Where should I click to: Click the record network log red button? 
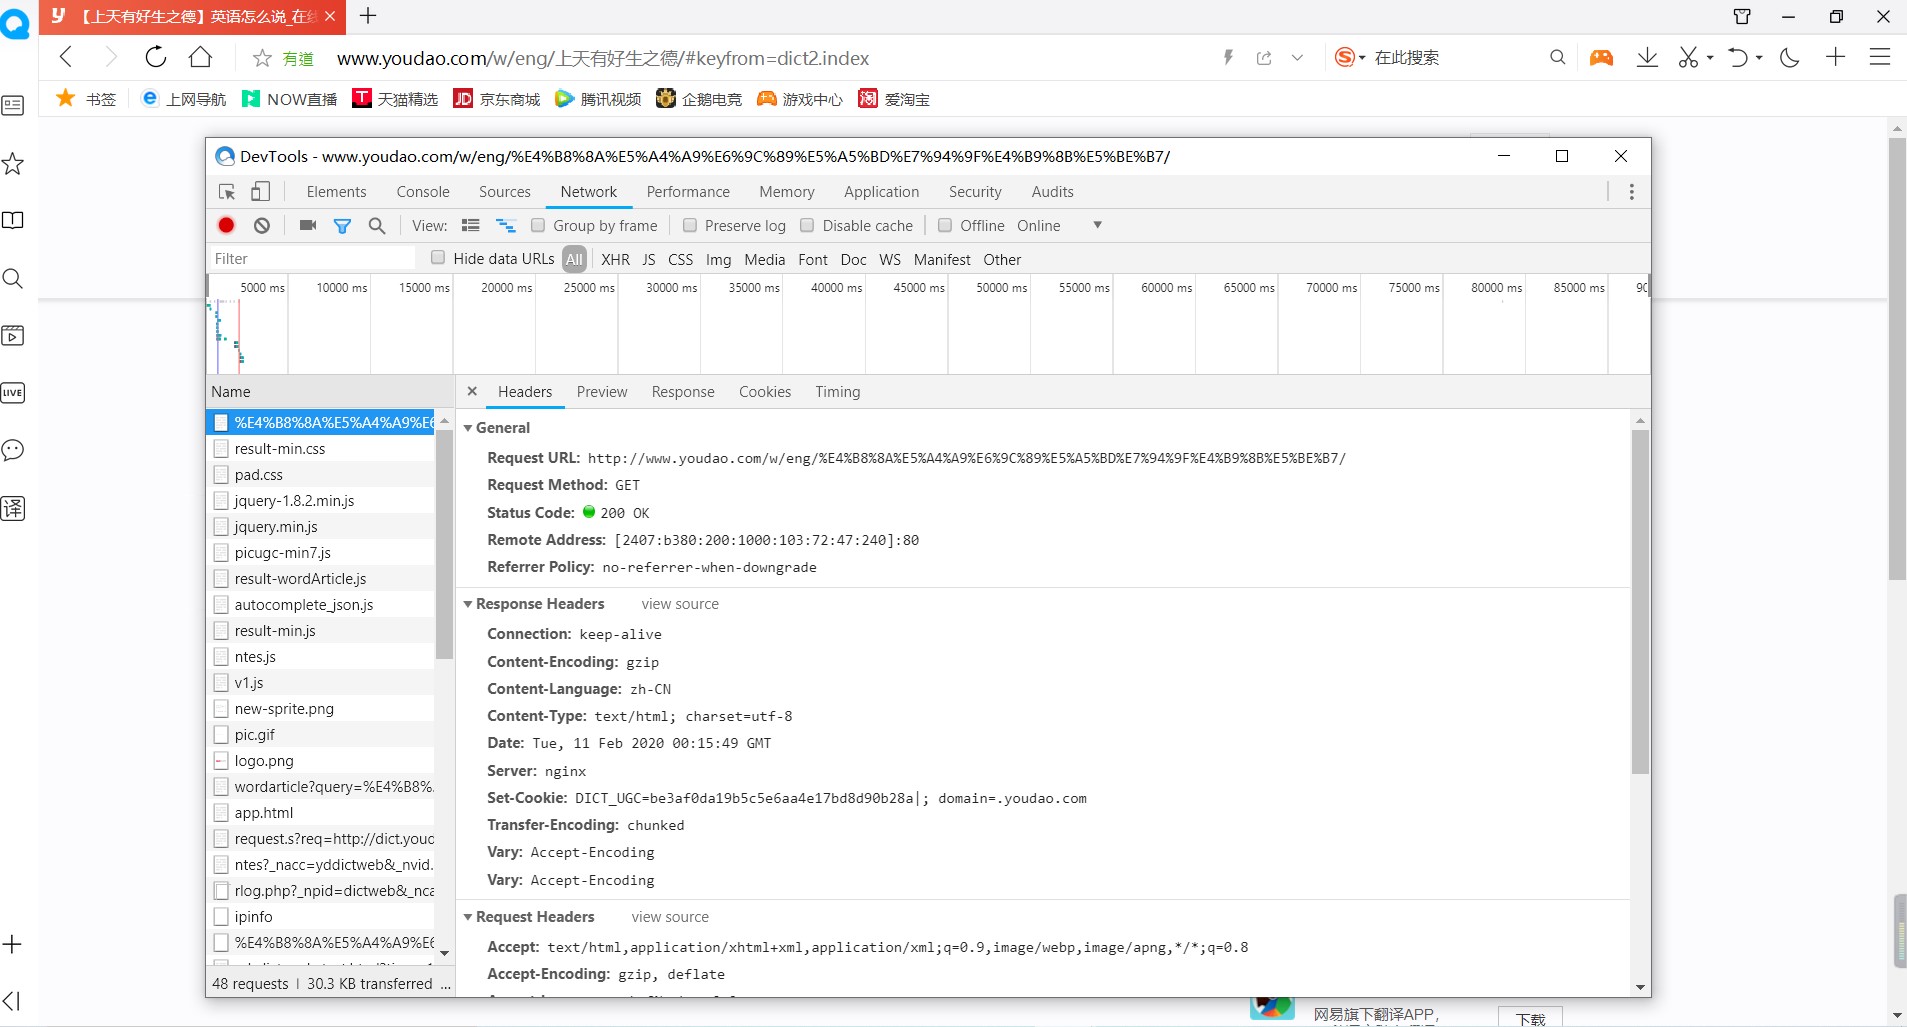click(227, 225)
